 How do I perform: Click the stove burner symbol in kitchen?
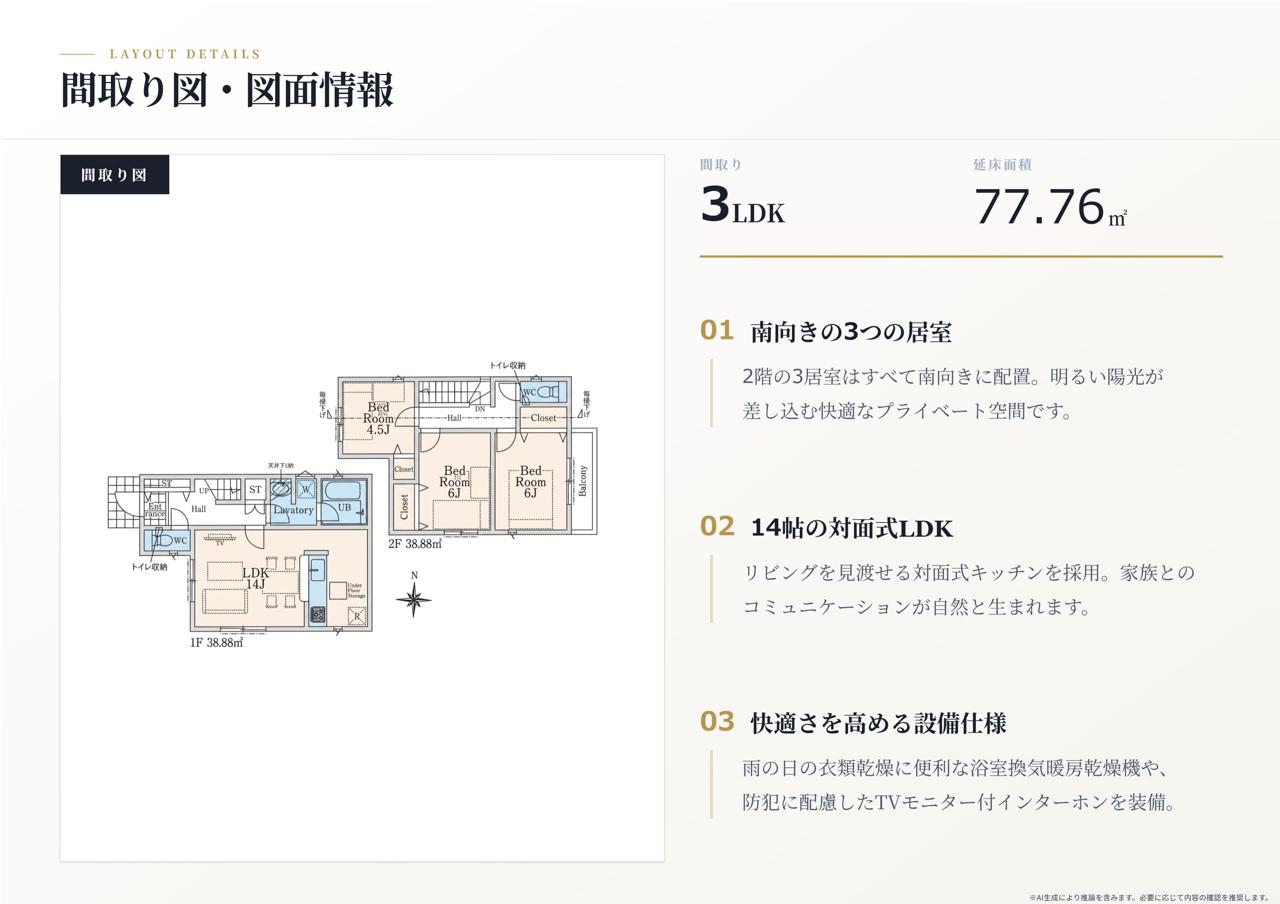click(317, 615)
